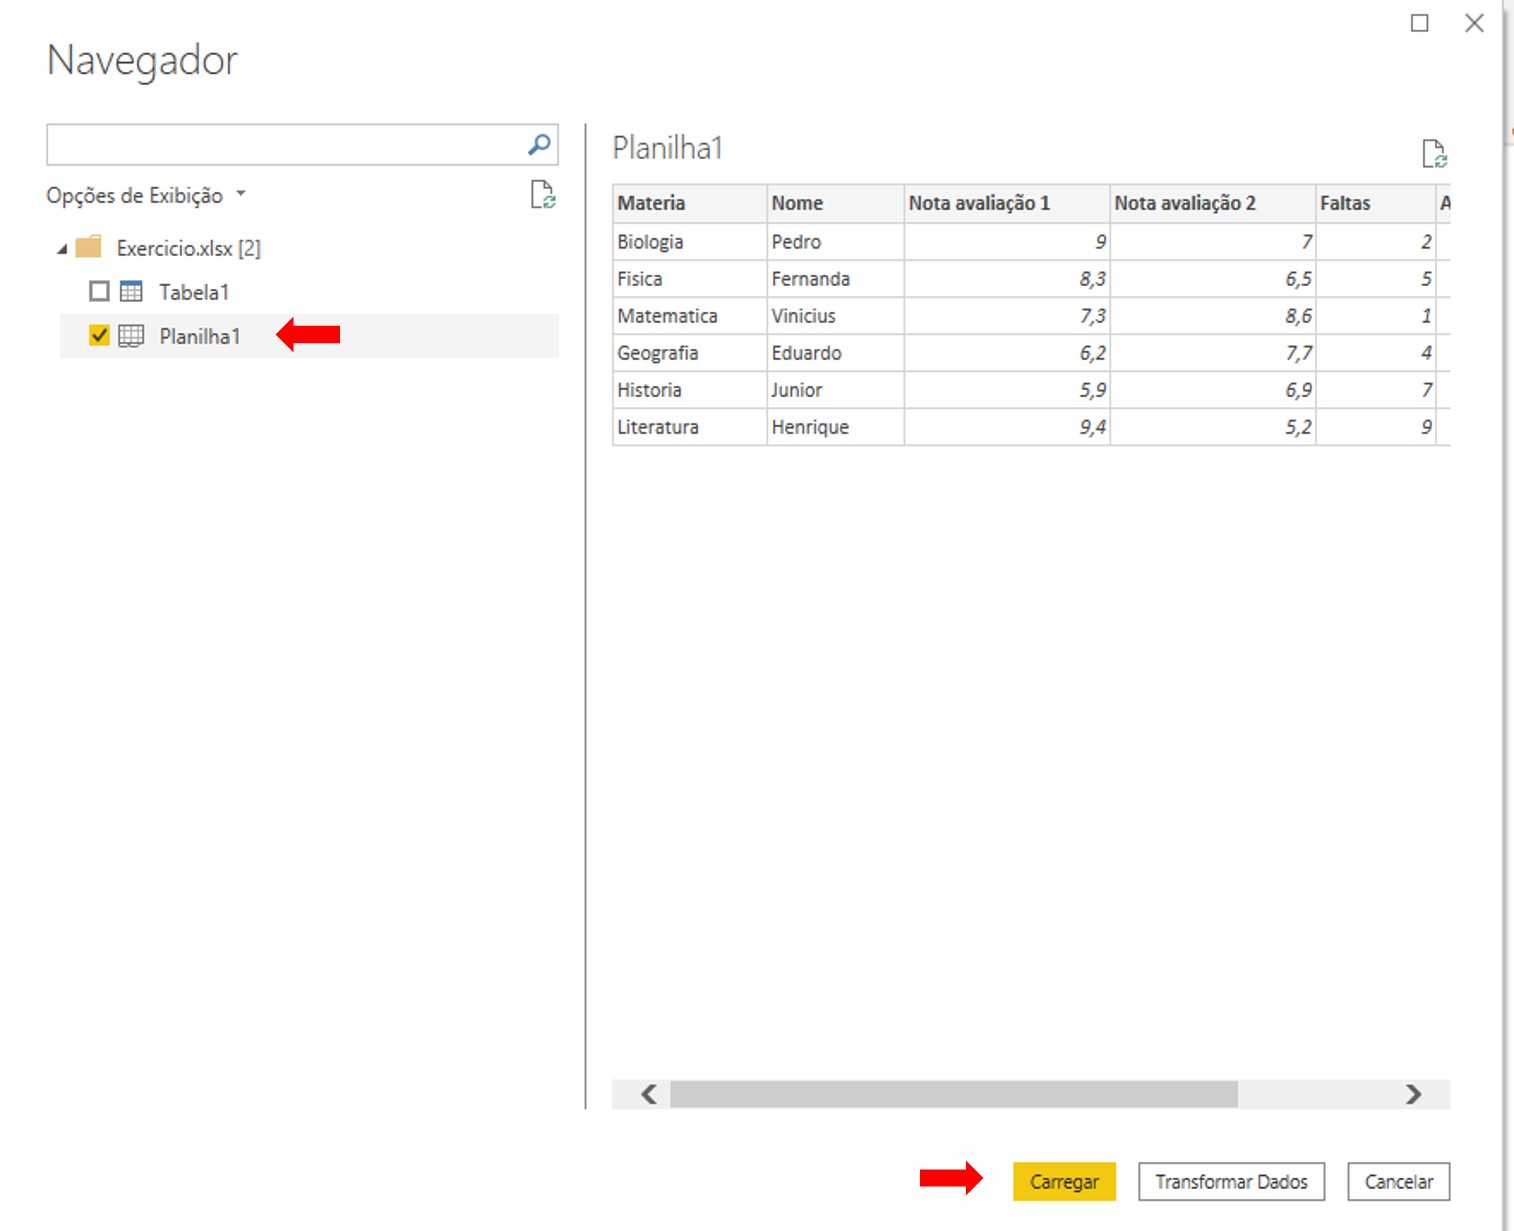Click the Cancelar button
Viewport: 1514px width, 1231px height.
pyautogui.click(x=1399, y=1182)
